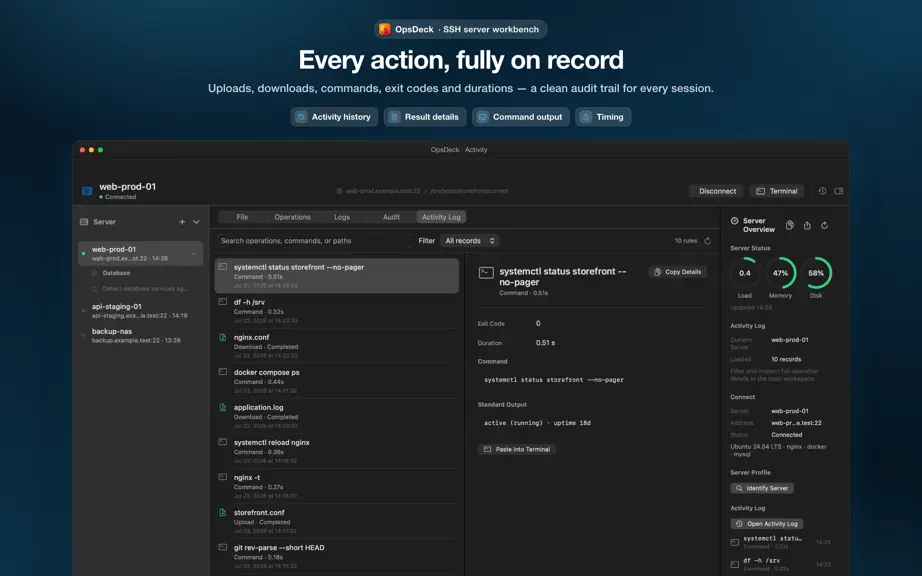
Task: Disconnect from web-prod-01
Action: [x=717, y=191]
